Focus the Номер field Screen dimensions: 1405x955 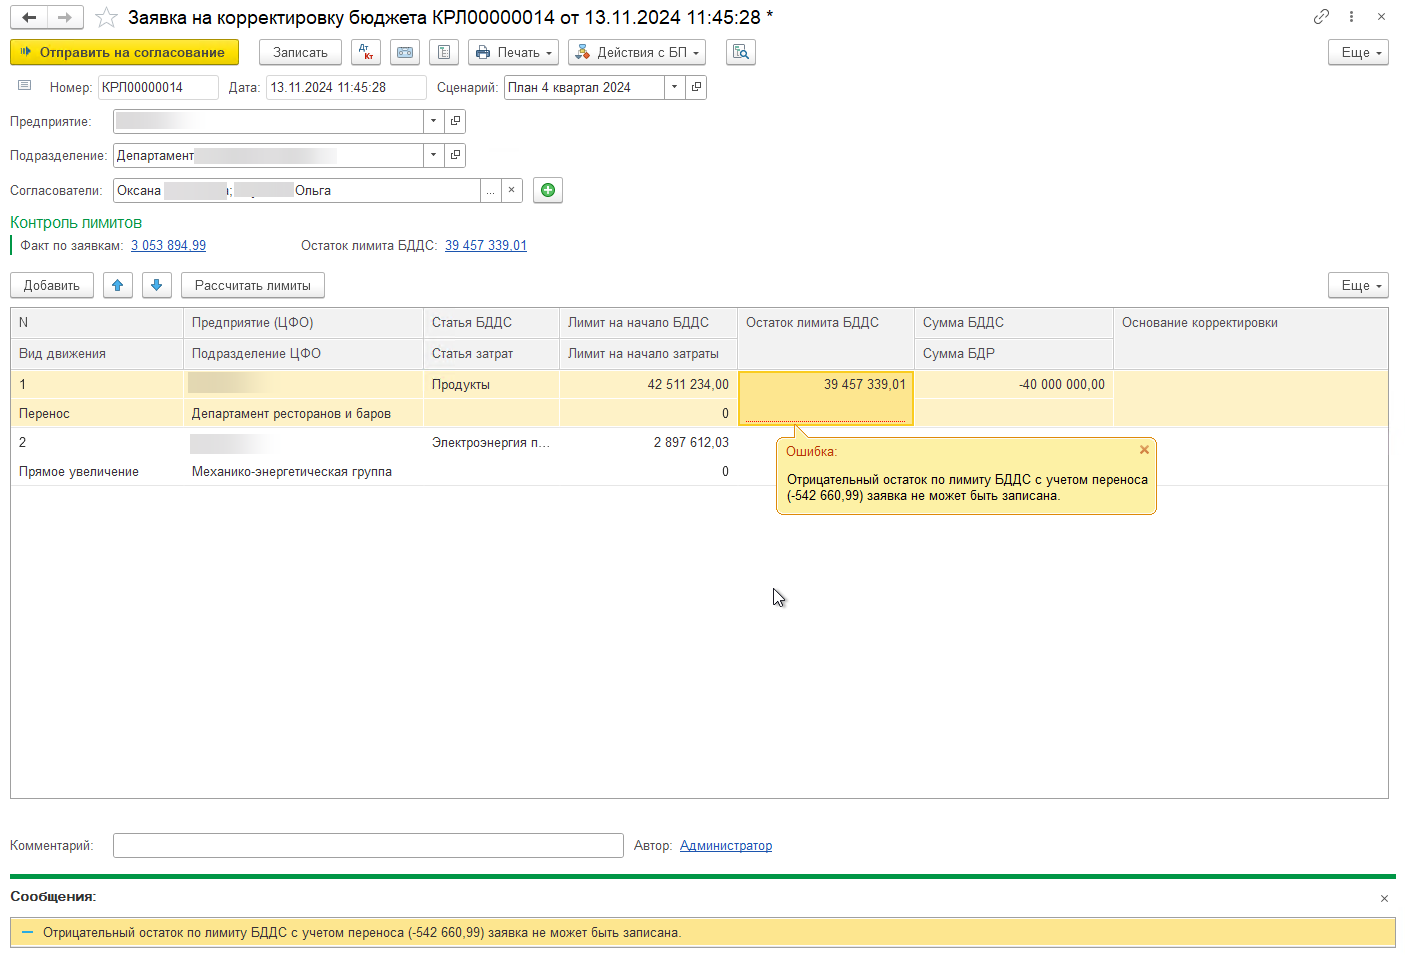pos(158,87)
